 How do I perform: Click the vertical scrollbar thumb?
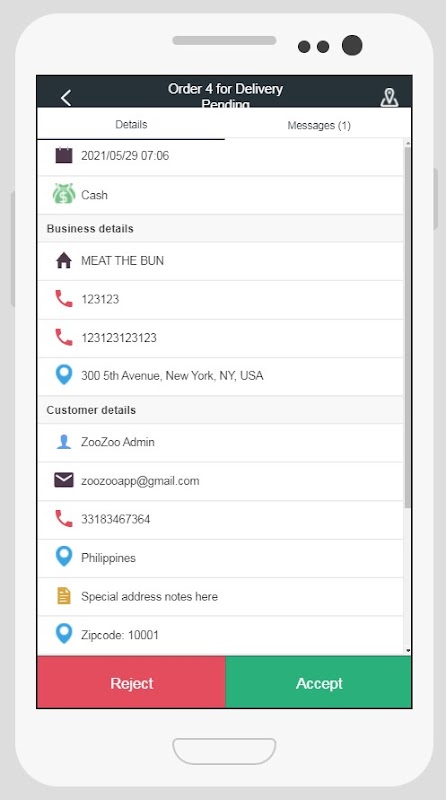407,327
